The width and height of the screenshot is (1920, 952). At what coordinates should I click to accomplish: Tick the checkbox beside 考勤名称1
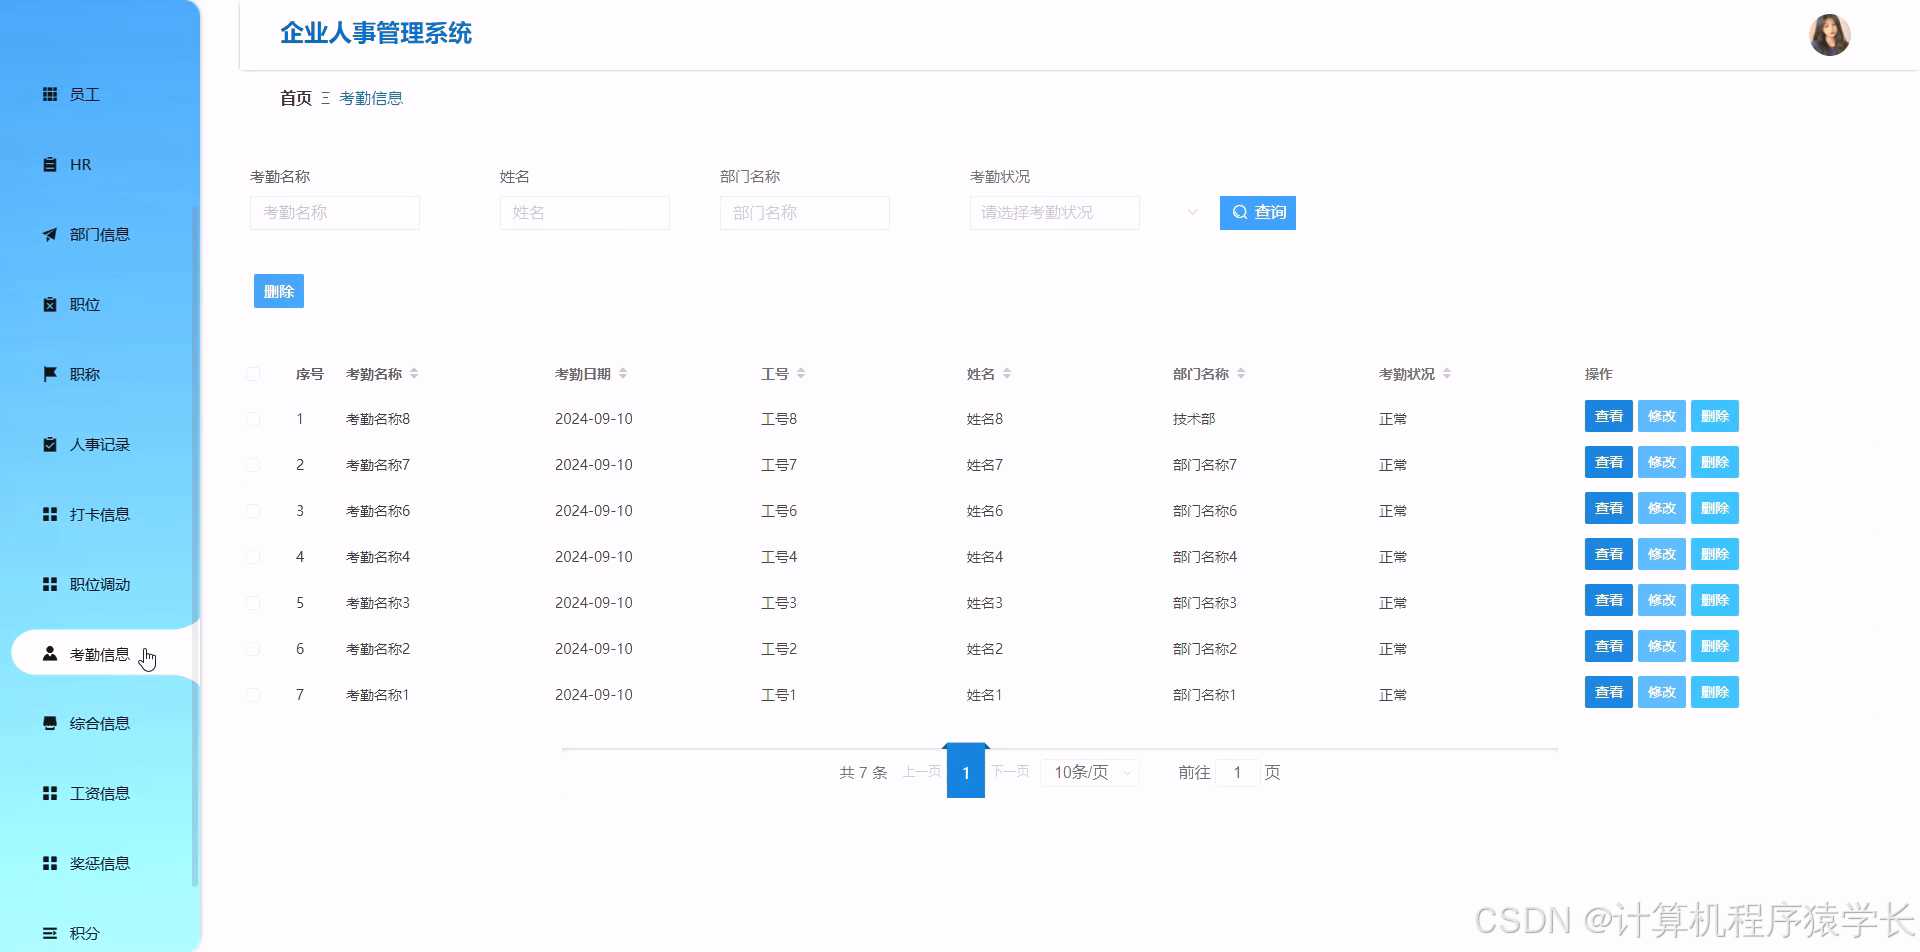(x=253, y=694)
